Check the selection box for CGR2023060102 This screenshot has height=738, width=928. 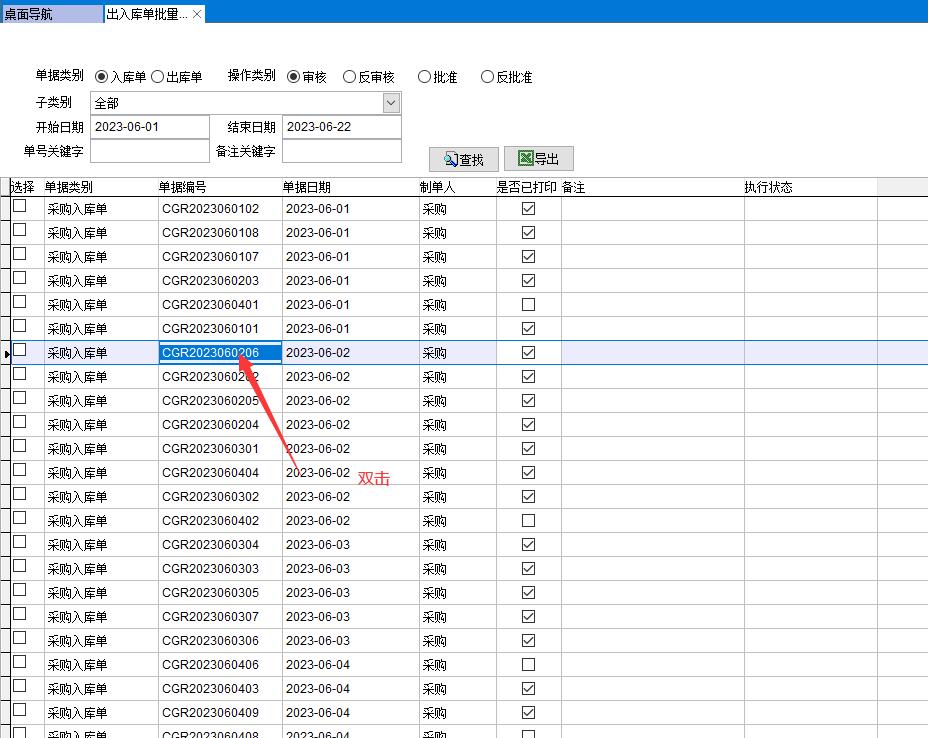point(20,206)
